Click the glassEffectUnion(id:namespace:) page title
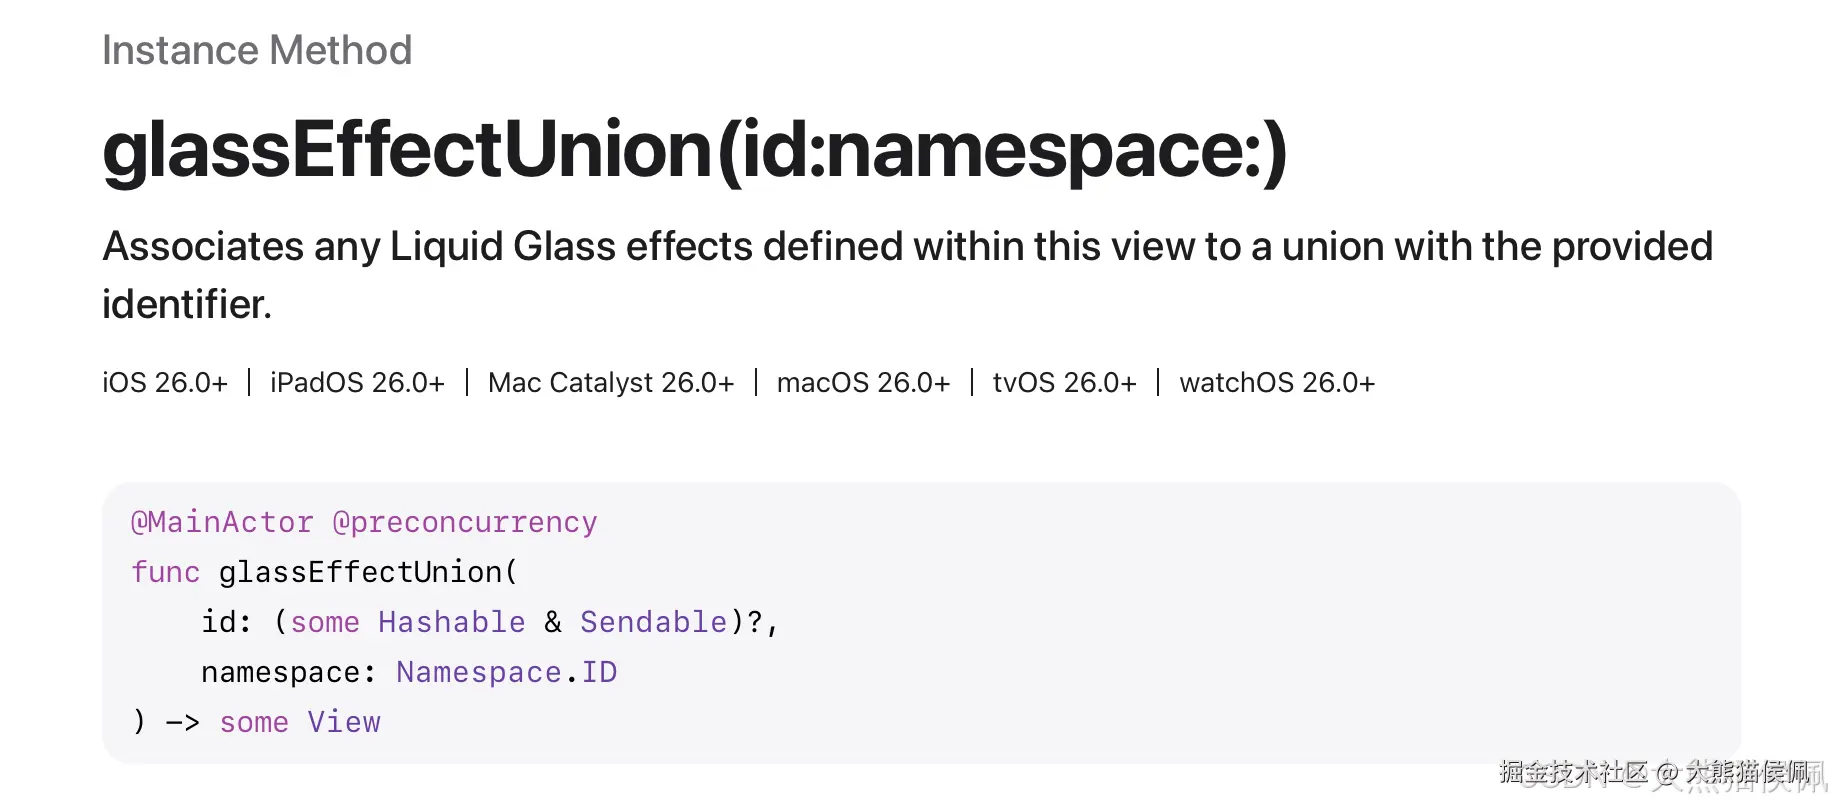Viewport: 1832px width, 808px height. pos(694,150)
